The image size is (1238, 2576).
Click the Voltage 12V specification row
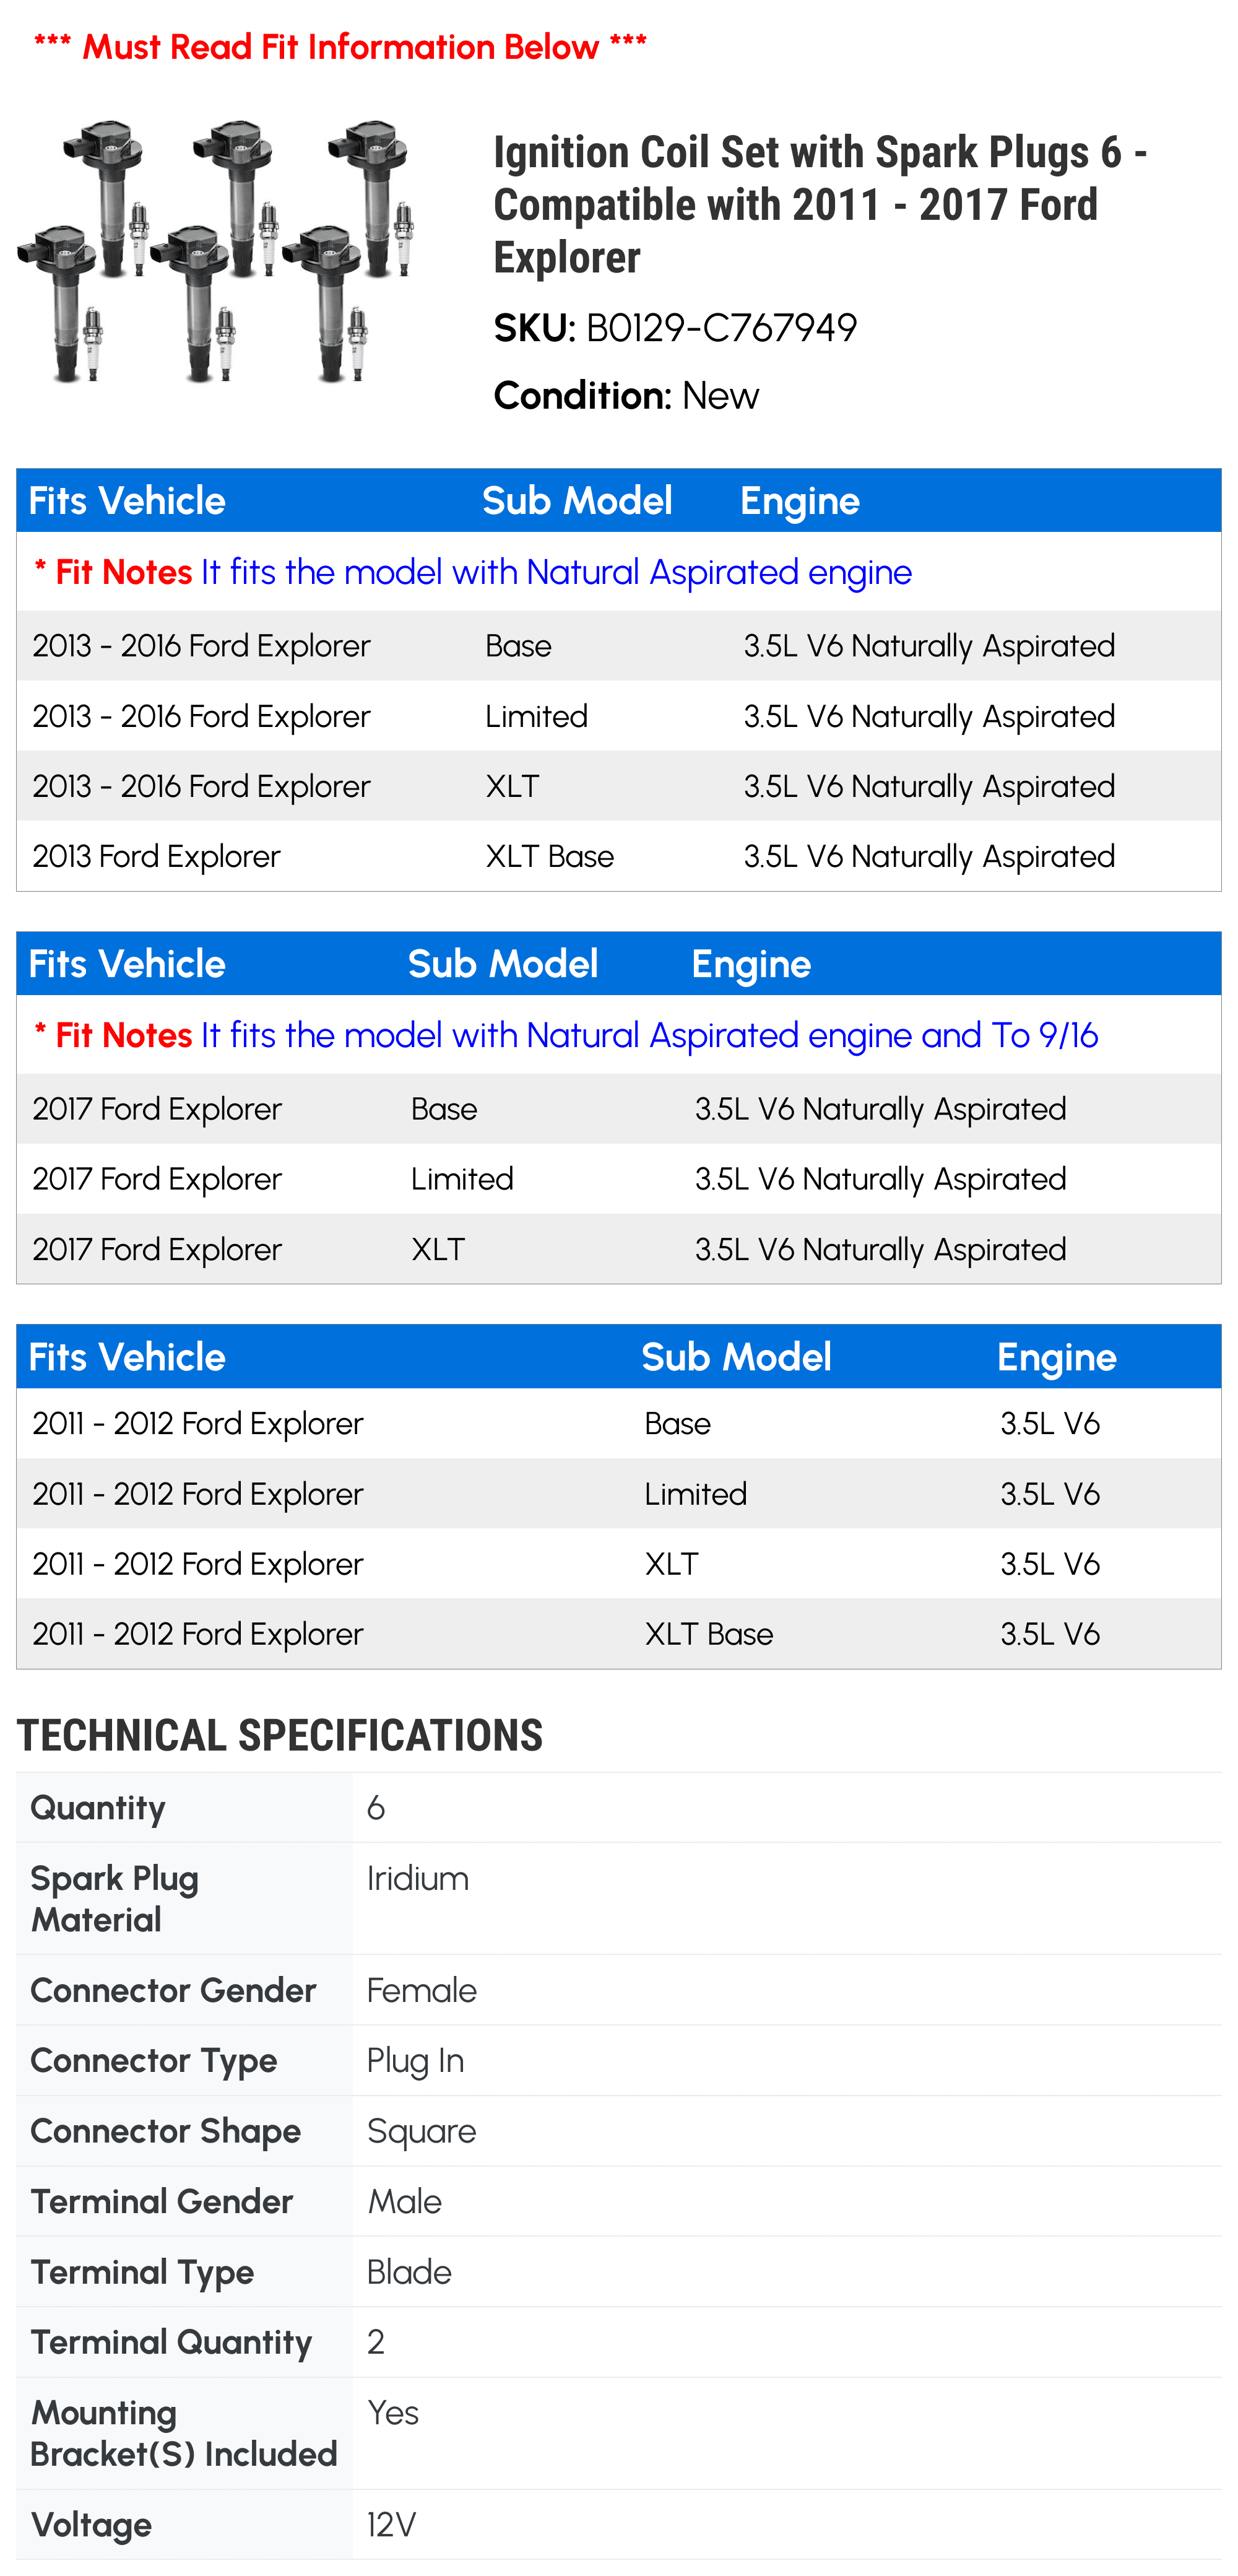point(618,2524)
